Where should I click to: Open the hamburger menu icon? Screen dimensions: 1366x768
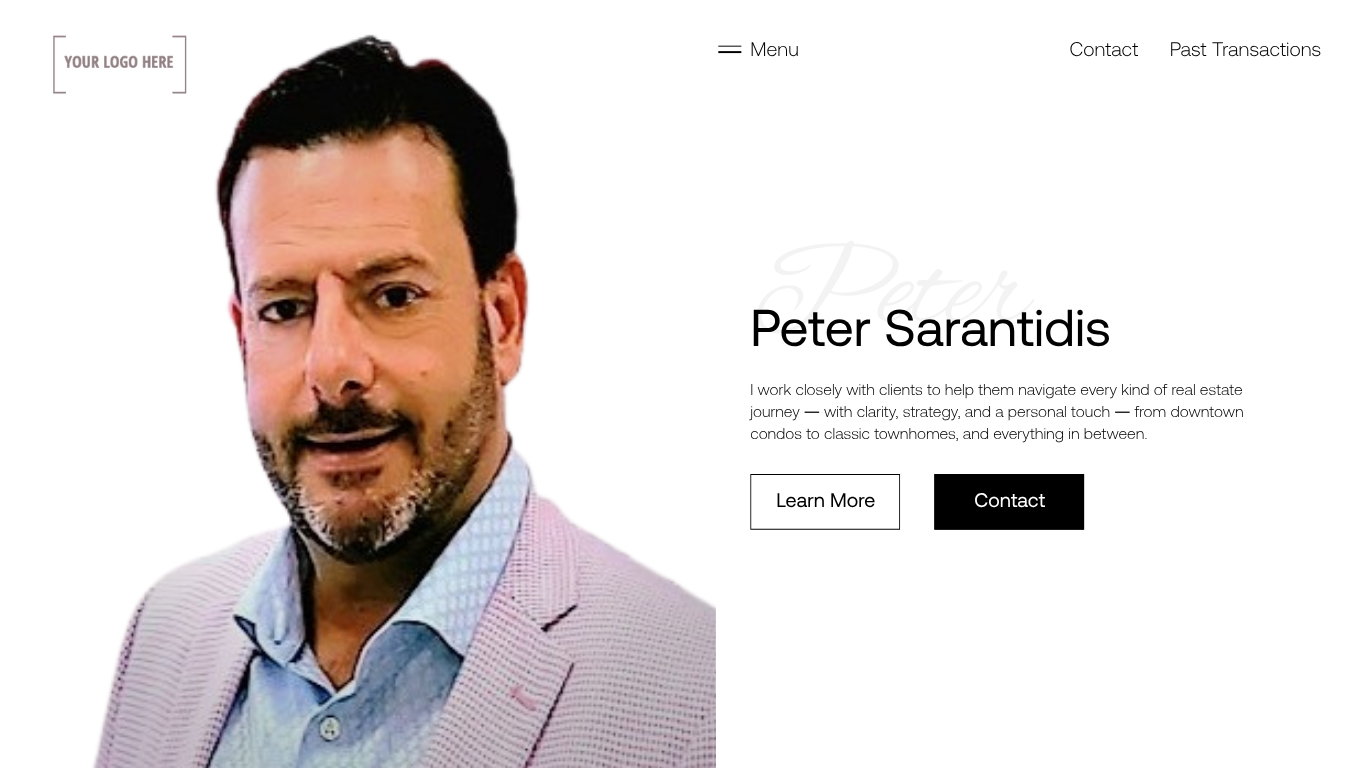(x=729, y=49)
